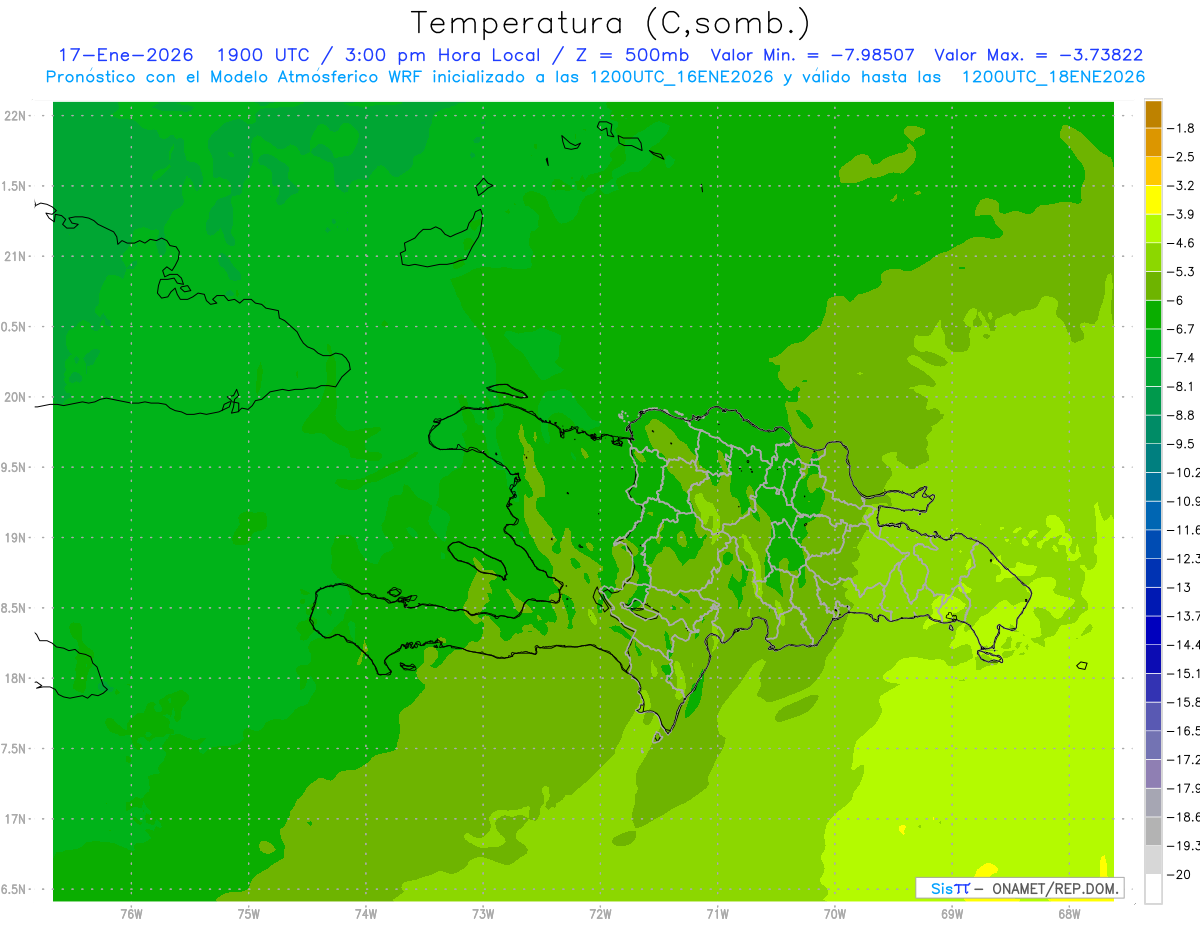Click the "-4.6" colorbar value
The image size is (1200, 927).
(x=1182, y=243)
